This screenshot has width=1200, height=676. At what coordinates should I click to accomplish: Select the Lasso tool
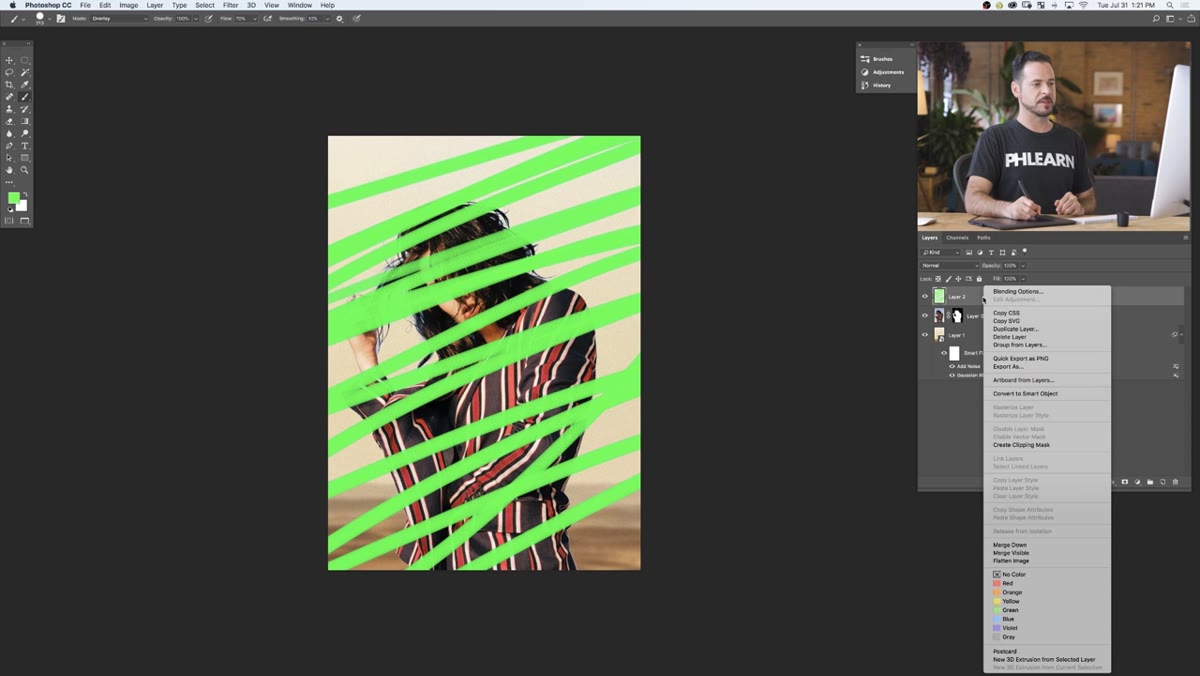click(x=10, y=72)
